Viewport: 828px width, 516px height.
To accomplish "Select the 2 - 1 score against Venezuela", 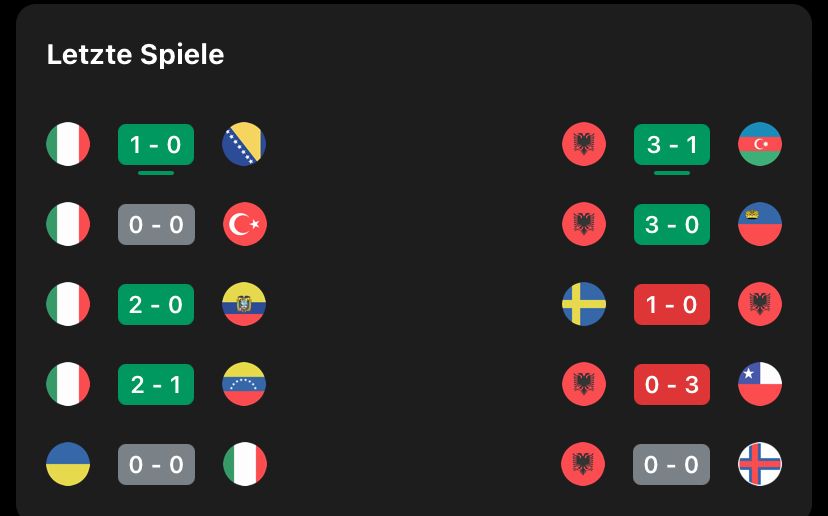I will click(x=156, y=384).
